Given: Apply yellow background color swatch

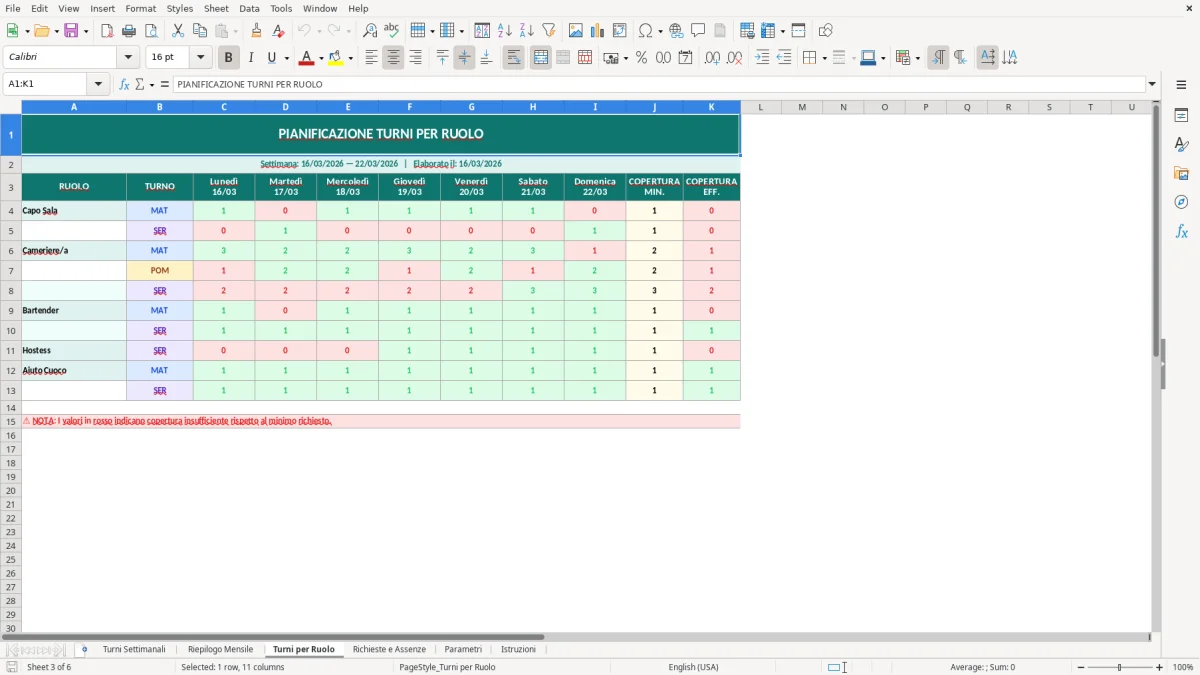Looking at the screenshot, I should click(x=336, y=58).
